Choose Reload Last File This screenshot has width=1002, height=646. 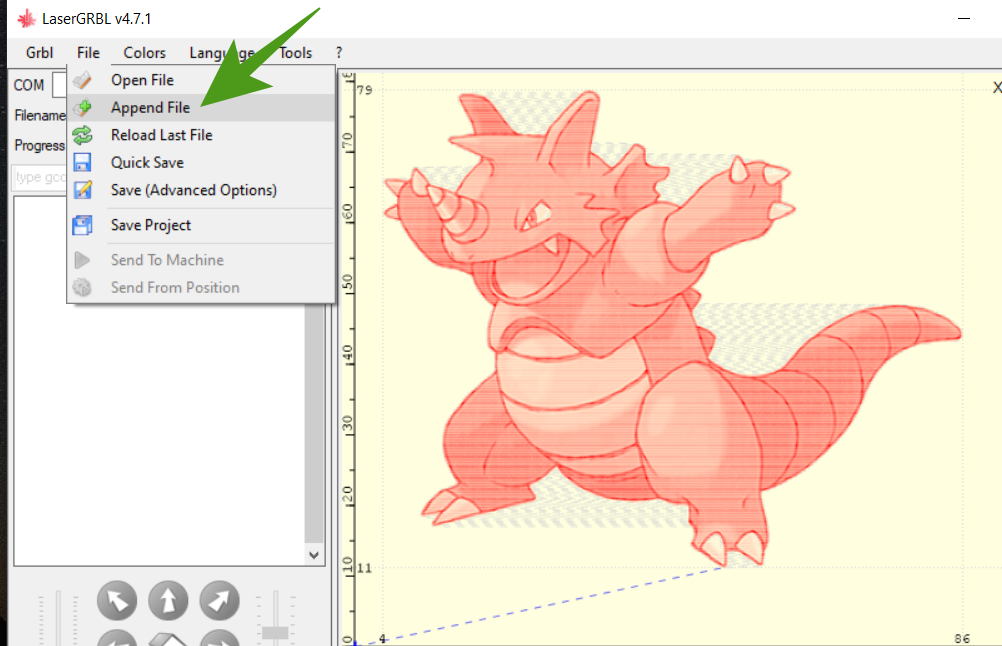201,135
